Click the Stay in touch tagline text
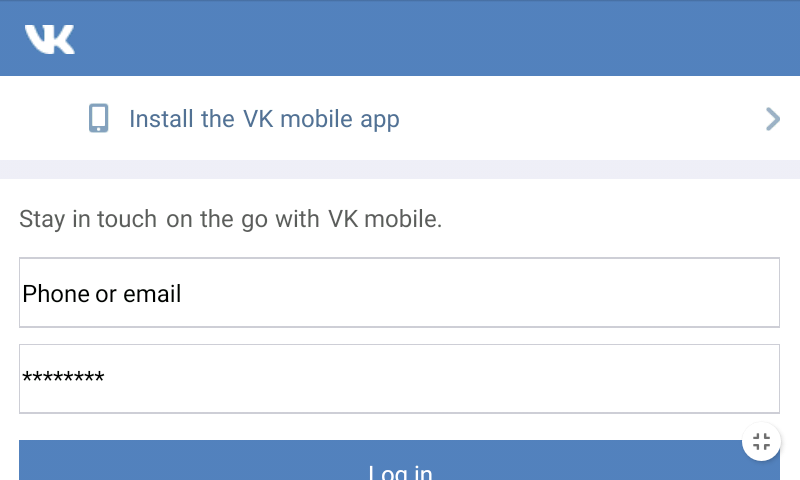The image size is (800, 480). (230, 219)
